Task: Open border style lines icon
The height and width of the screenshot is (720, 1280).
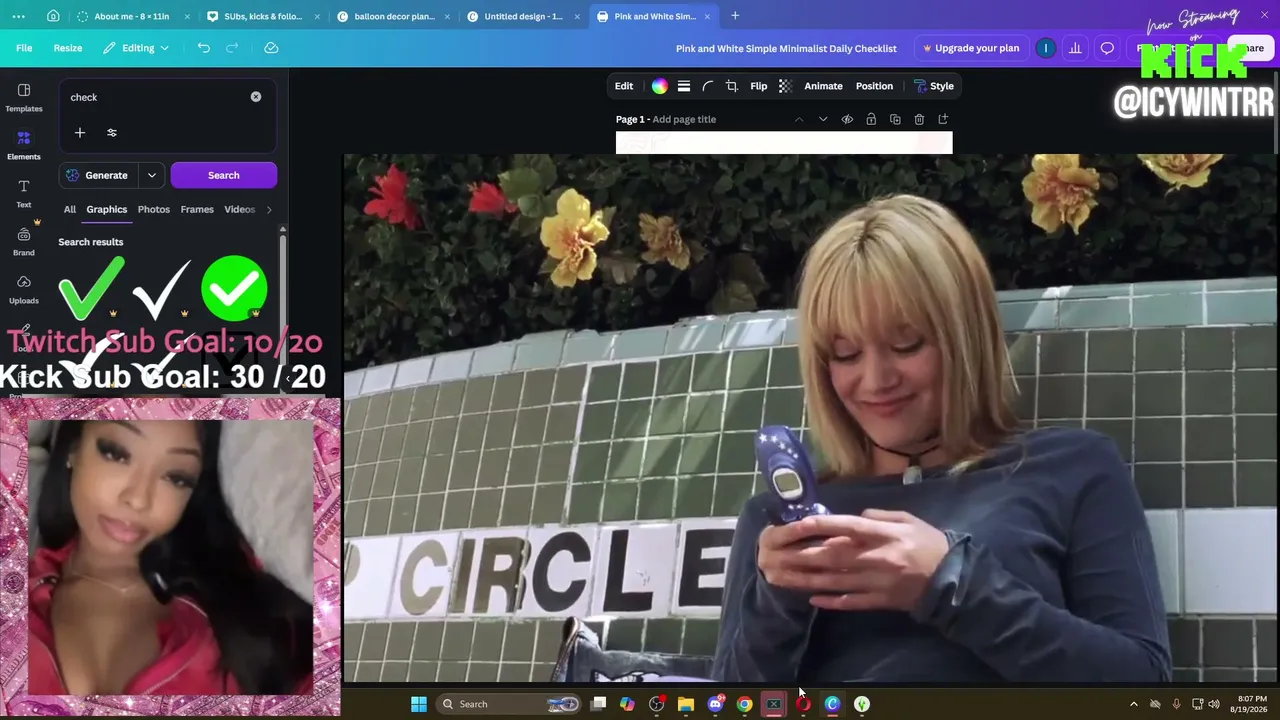Action: click(x=684, y=86)
